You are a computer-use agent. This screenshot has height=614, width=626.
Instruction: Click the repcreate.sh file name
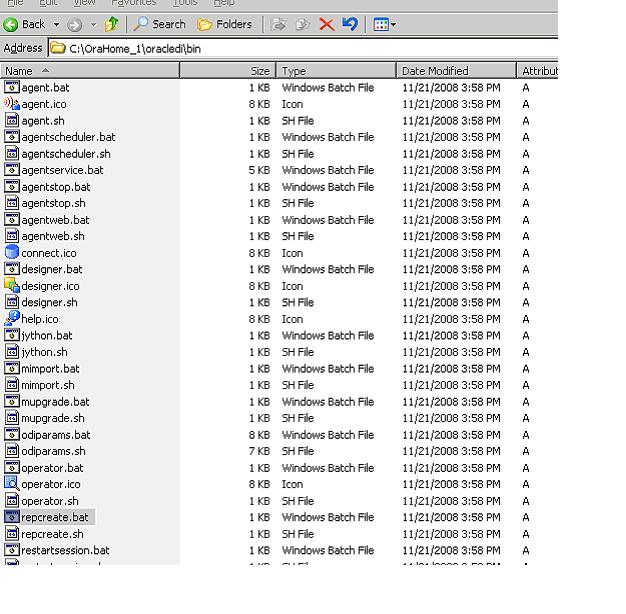(52, 534)
